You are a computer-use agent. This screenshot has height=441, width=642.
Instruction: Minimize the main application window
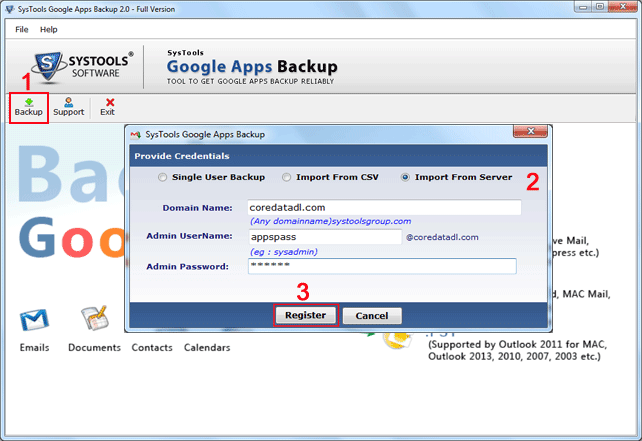pyautogui.click(x=583, y=7)
